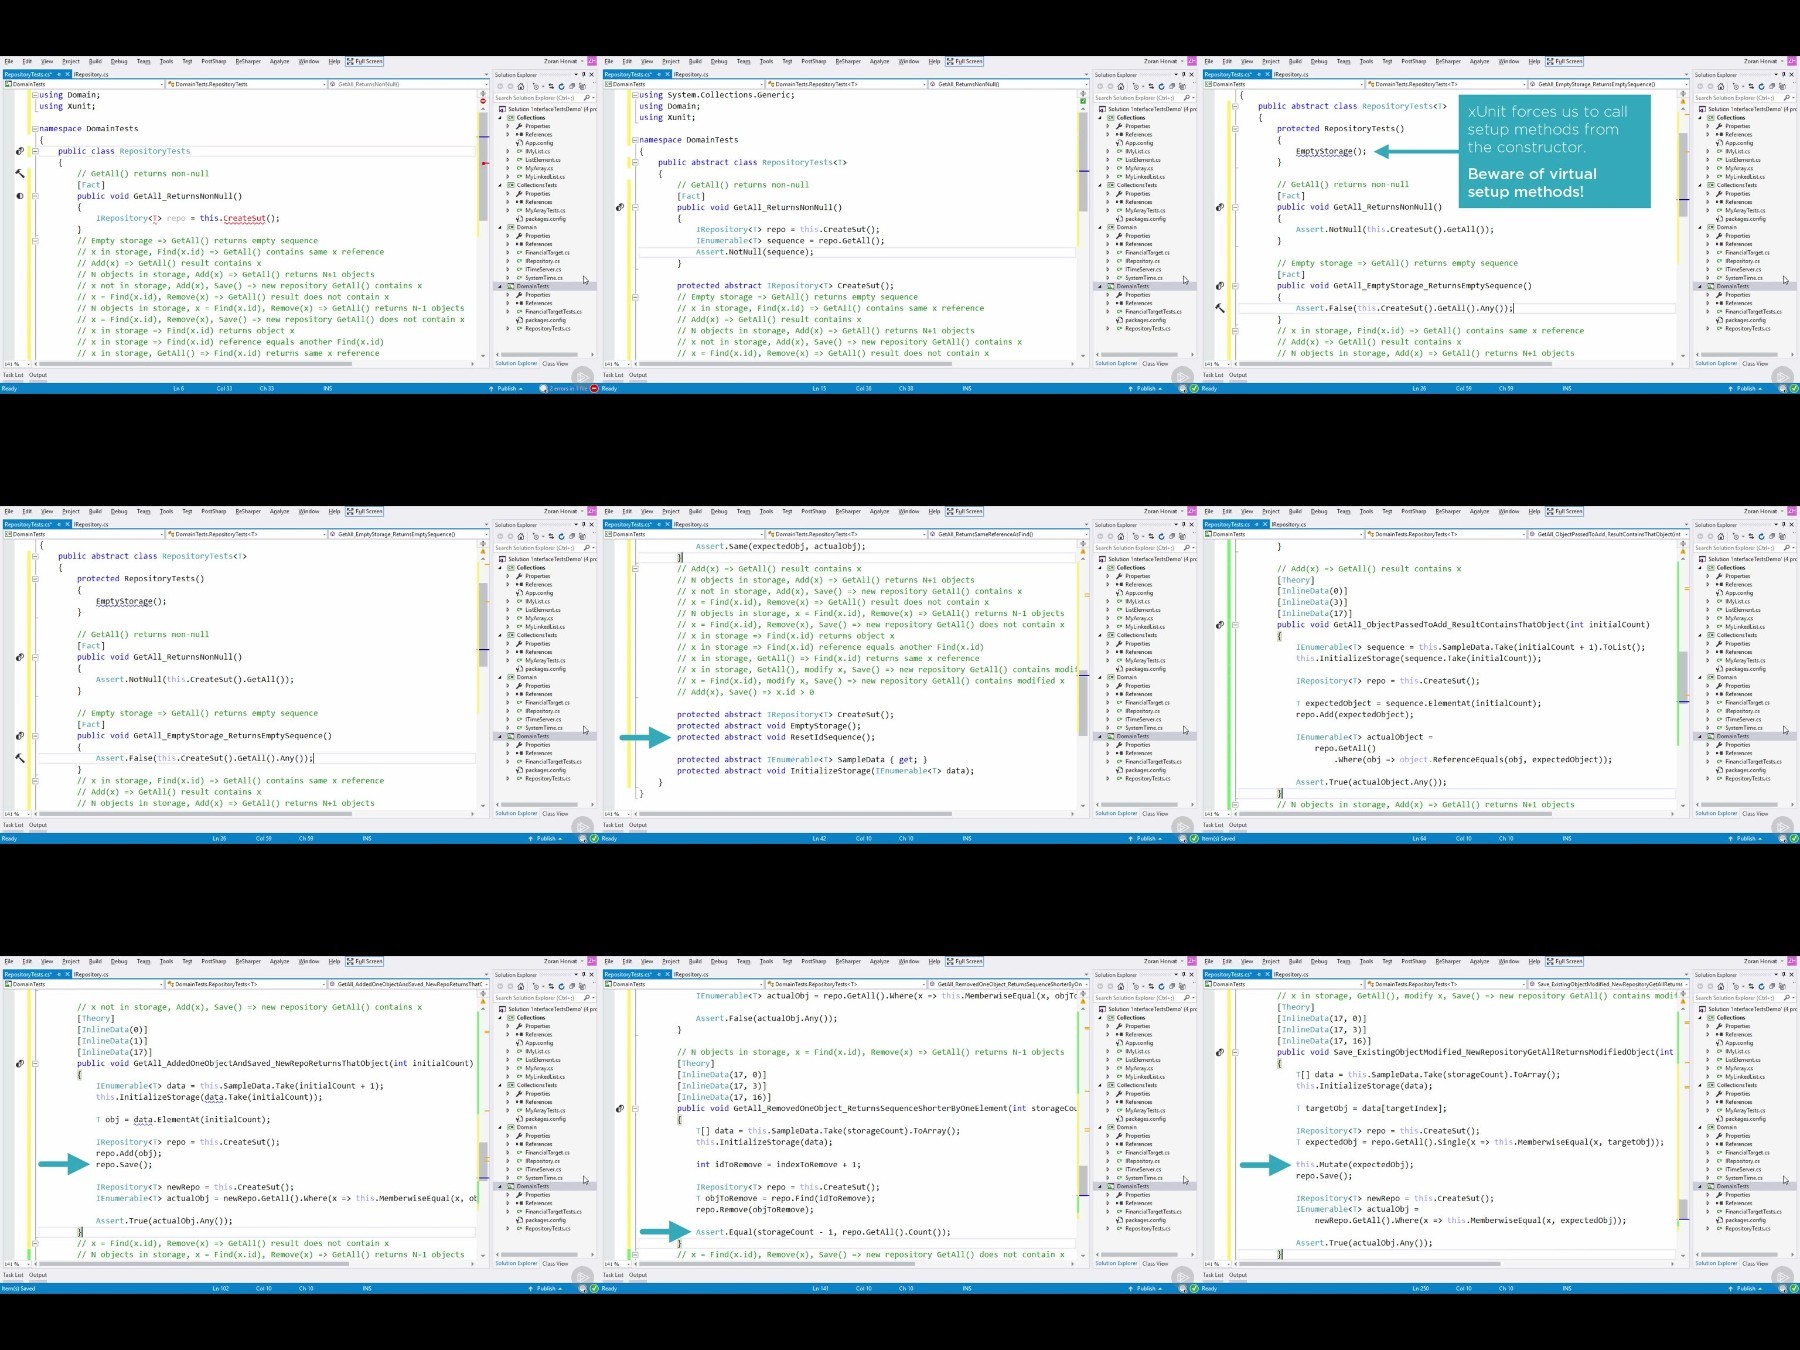This screenshot has width=1800, height=1350.
Task: Switch to IRepository.cs tab above ResetIdSequence code
Action: 690,524
